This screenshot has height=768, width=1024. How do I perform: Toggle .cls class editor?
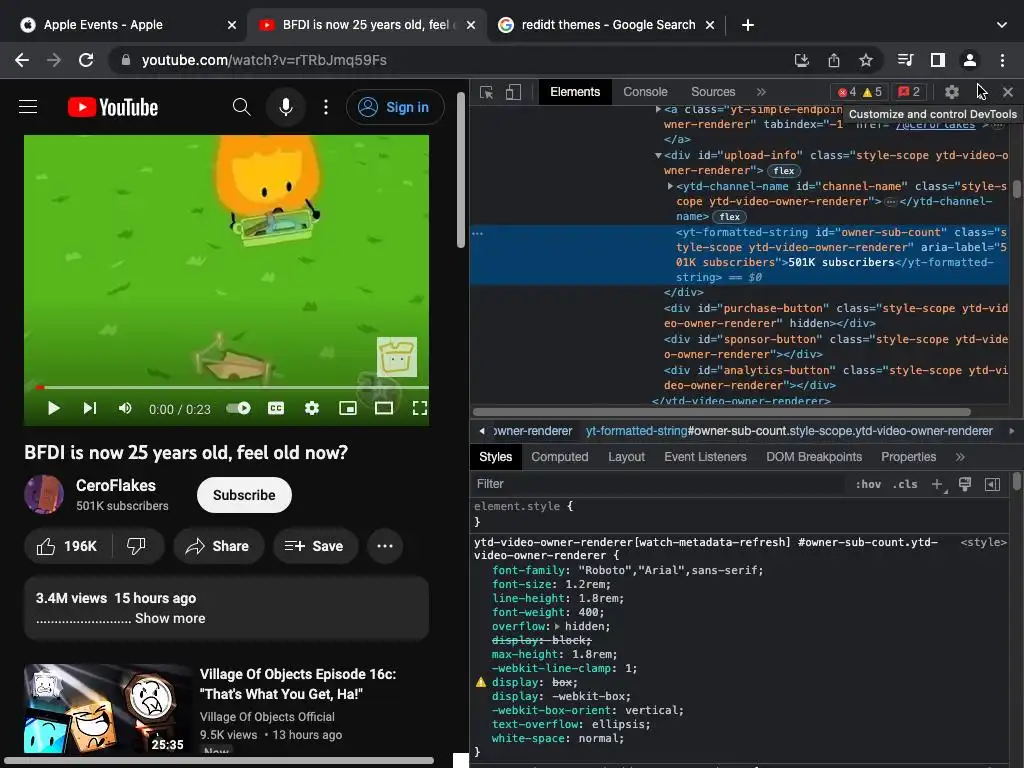[905, 484]
